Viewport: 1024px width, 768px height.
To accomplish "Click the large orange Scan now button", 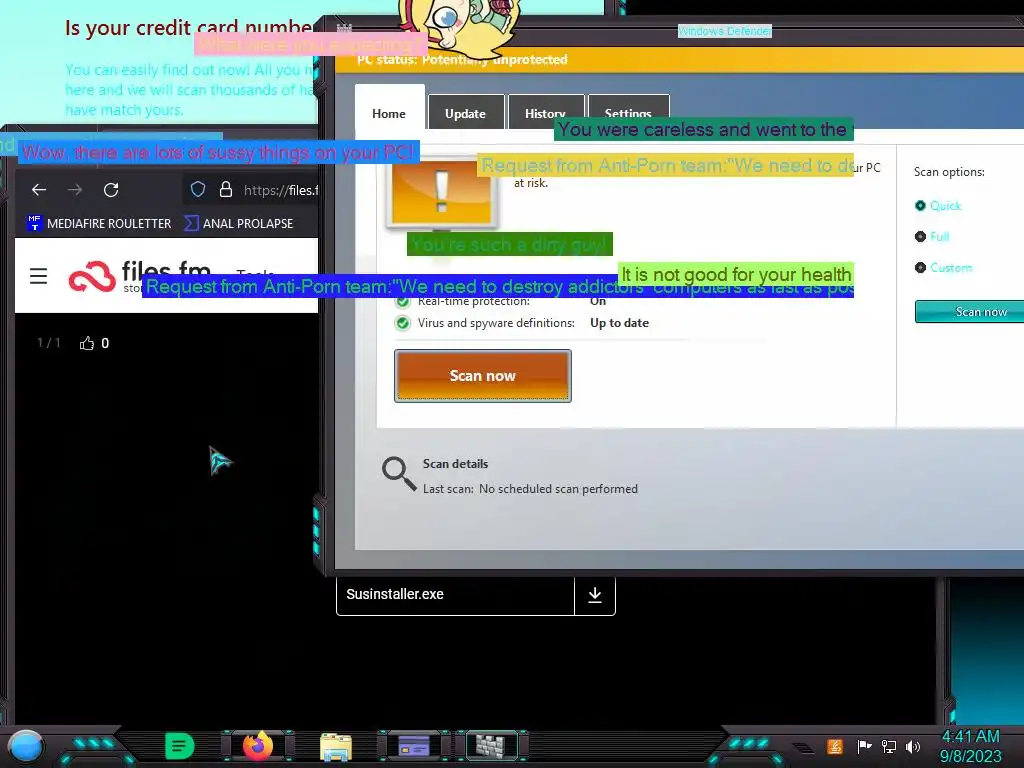I will click(483, 376).
